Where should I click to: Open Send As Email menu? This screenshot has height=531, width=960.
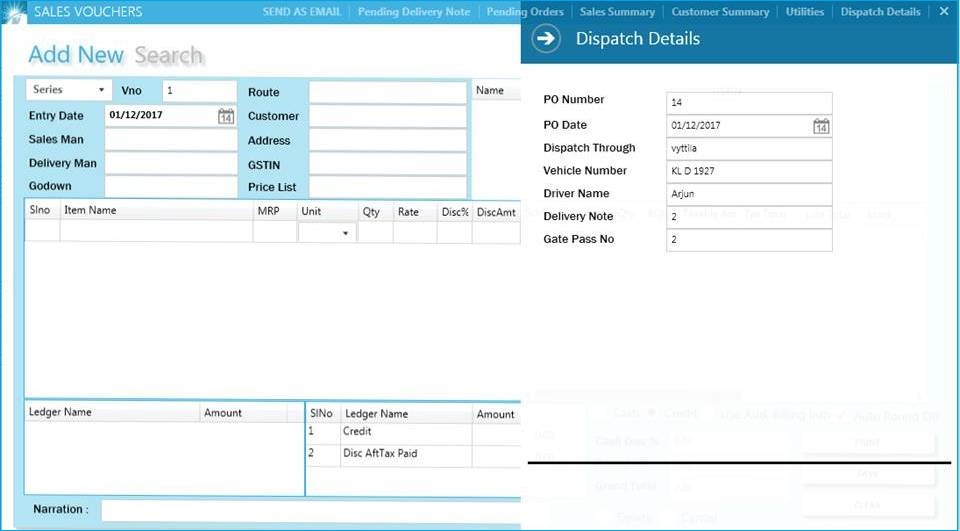tap(301, 12)
